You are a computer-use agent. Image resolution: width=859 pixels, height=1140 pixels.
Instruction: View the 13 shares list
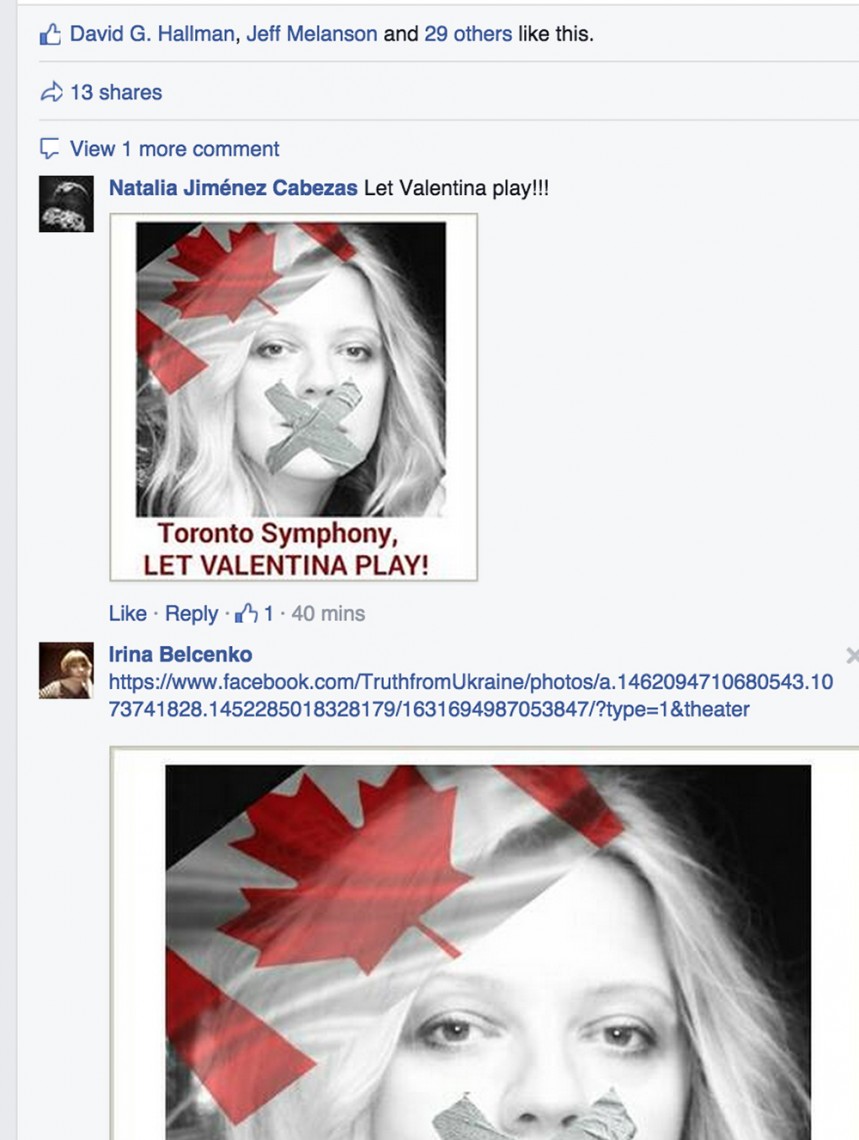pos(116,92)
